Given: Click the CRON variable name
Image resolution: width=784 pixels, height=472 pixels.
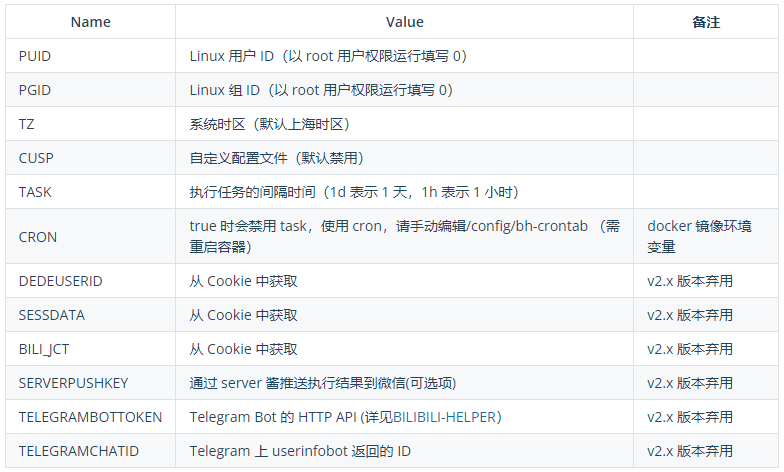Looking at the screenshot, I should [38, 237].
